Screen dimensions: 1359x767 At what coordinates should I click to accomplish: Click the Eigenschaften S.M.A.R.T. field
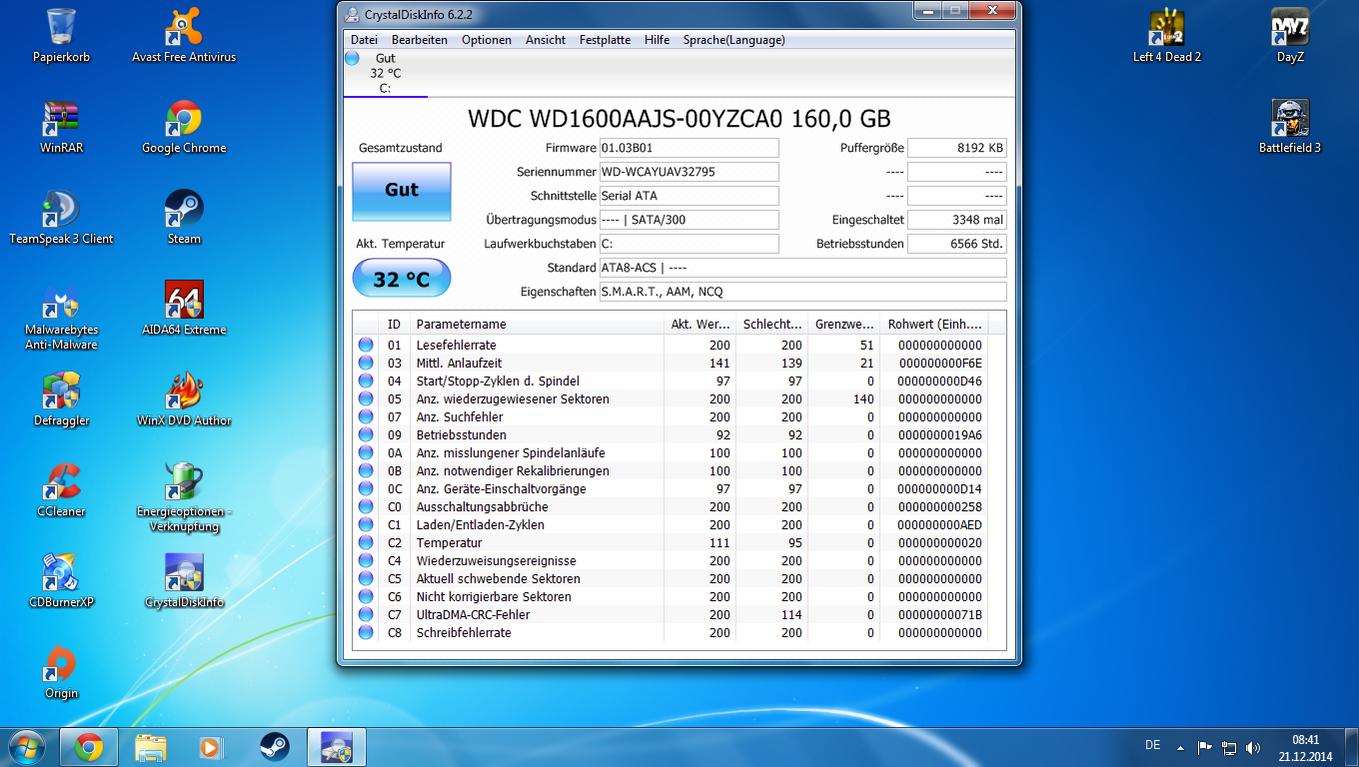[802, 292]
